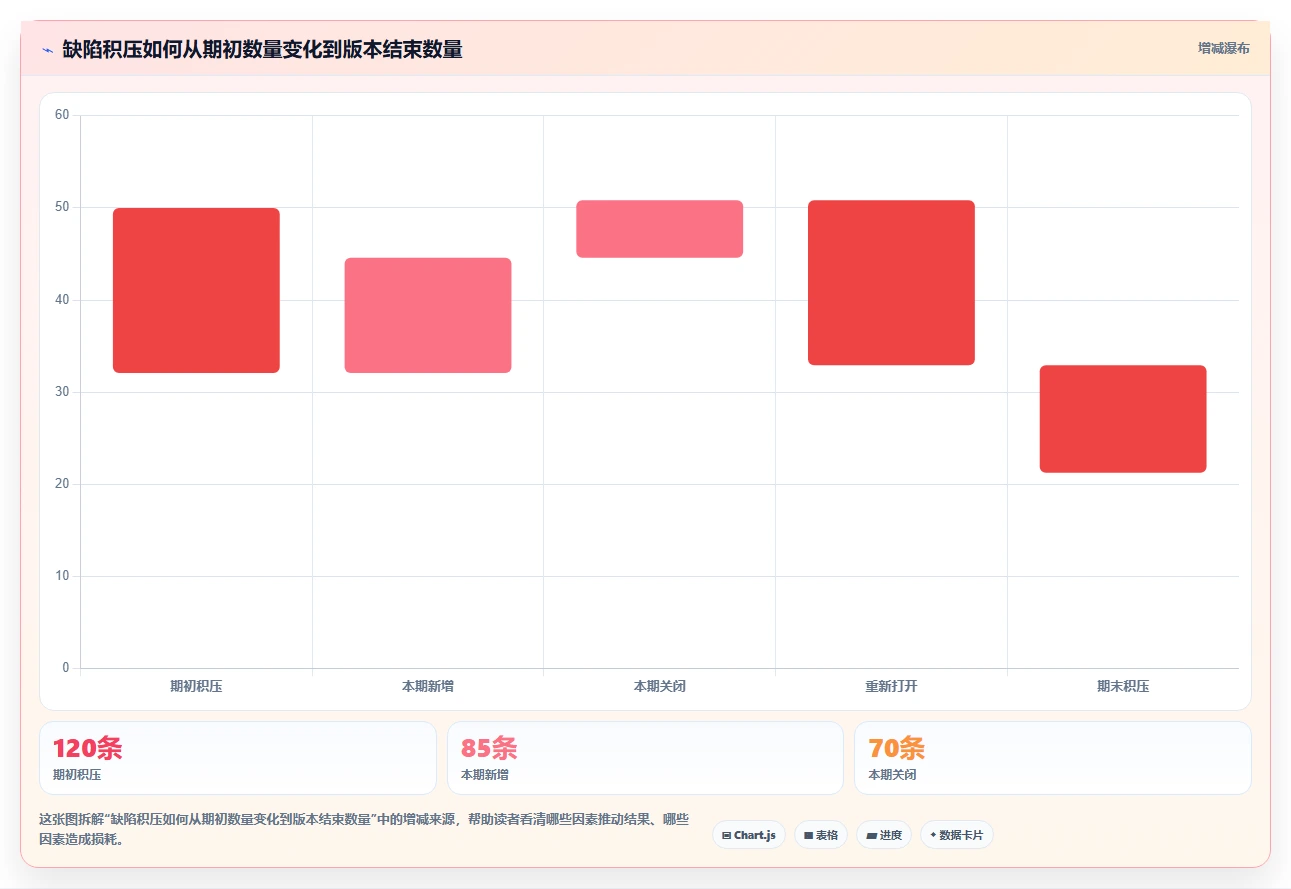Click the 表格 tag chip
The image size is (1291, 889).
coord(821,835)
